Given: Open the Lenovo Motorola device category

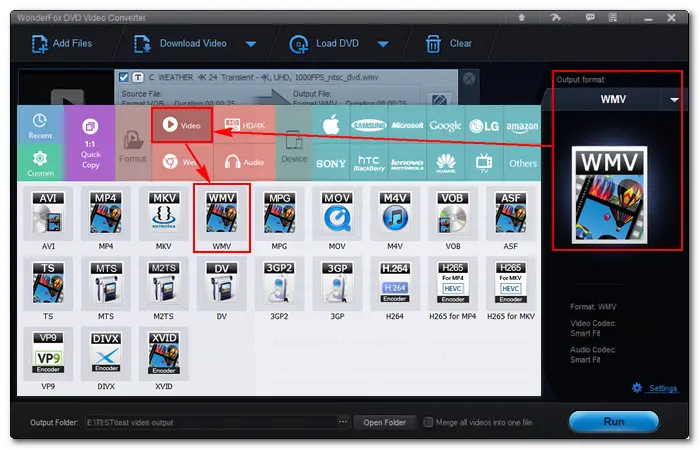Looking at the screenshot, I should [x=407, y=162].
